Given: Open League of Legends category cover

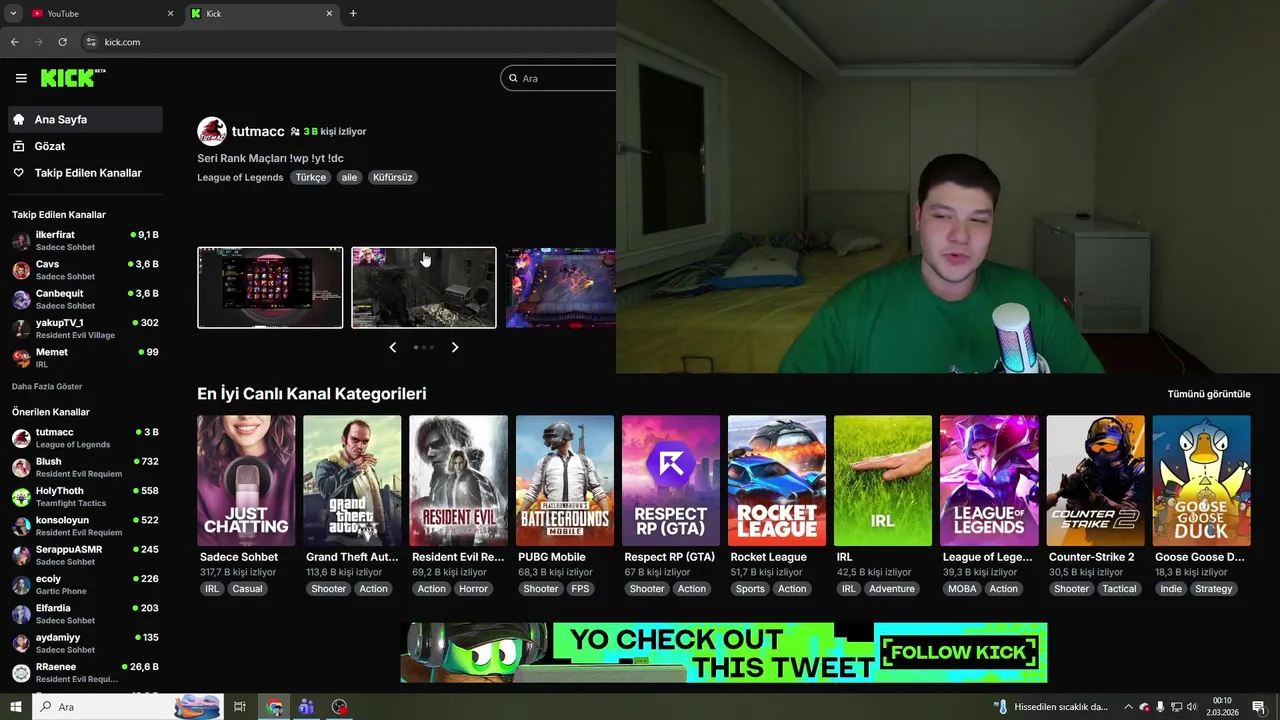Looking at the screenshot, I should pyautogui.click(x=989, y=480).
